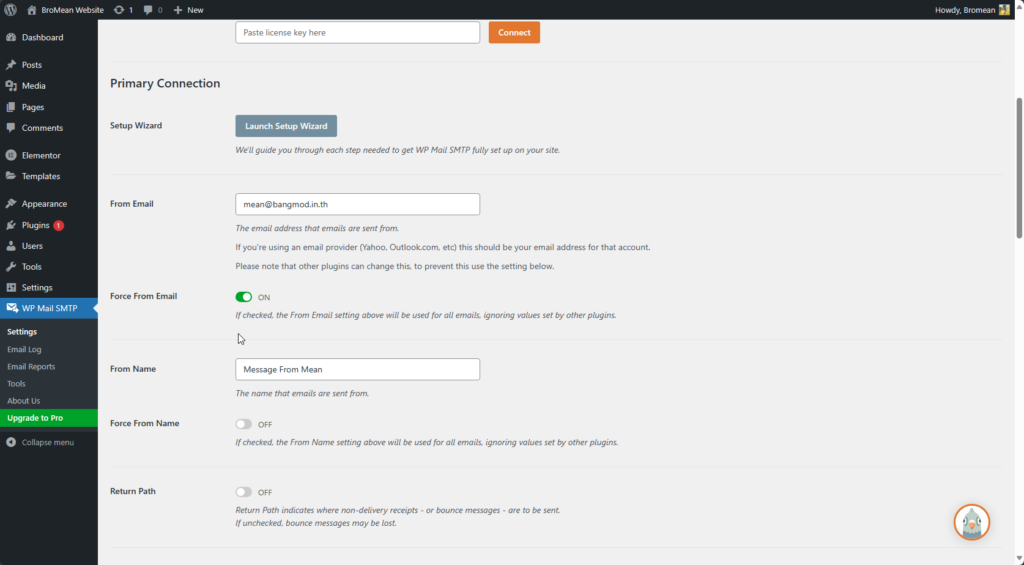
Task: Click the Elementor icon in sidebar
Action: point(11,156)
